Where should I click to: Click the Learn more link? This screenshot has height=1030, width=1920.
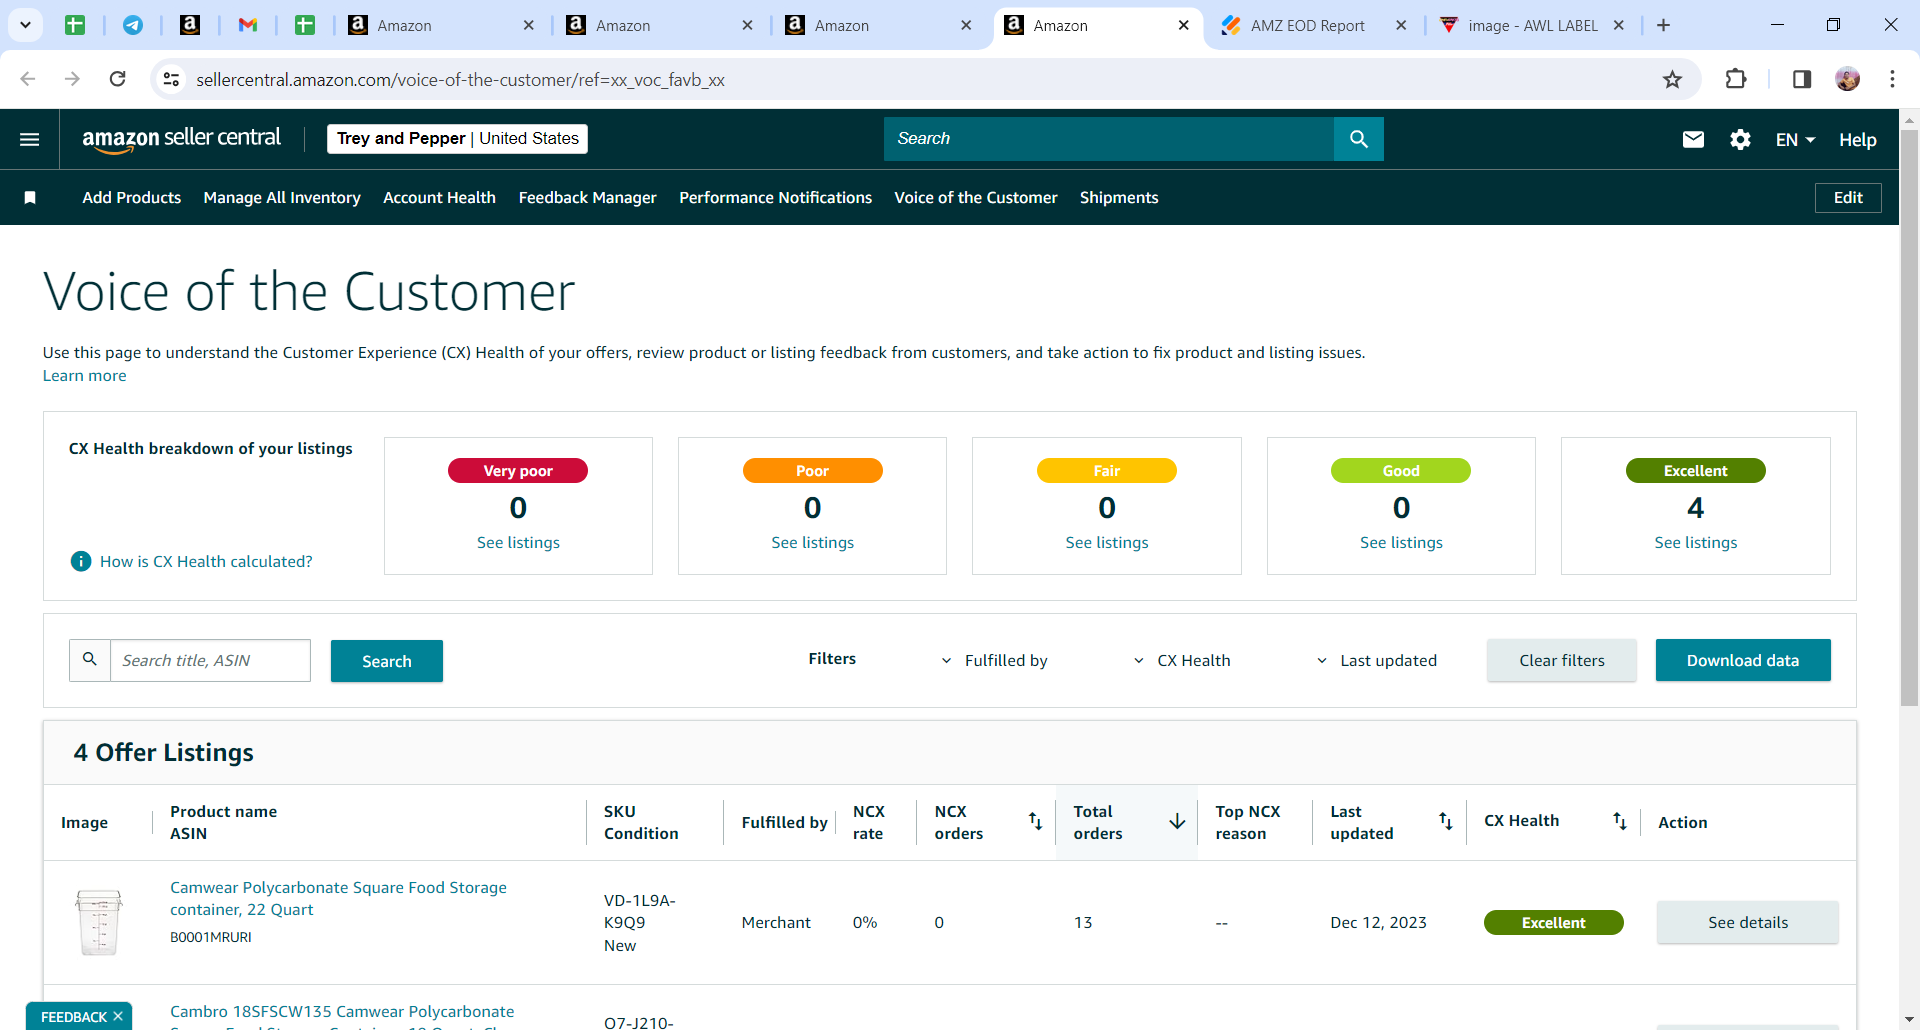click(x=84, y=376)
